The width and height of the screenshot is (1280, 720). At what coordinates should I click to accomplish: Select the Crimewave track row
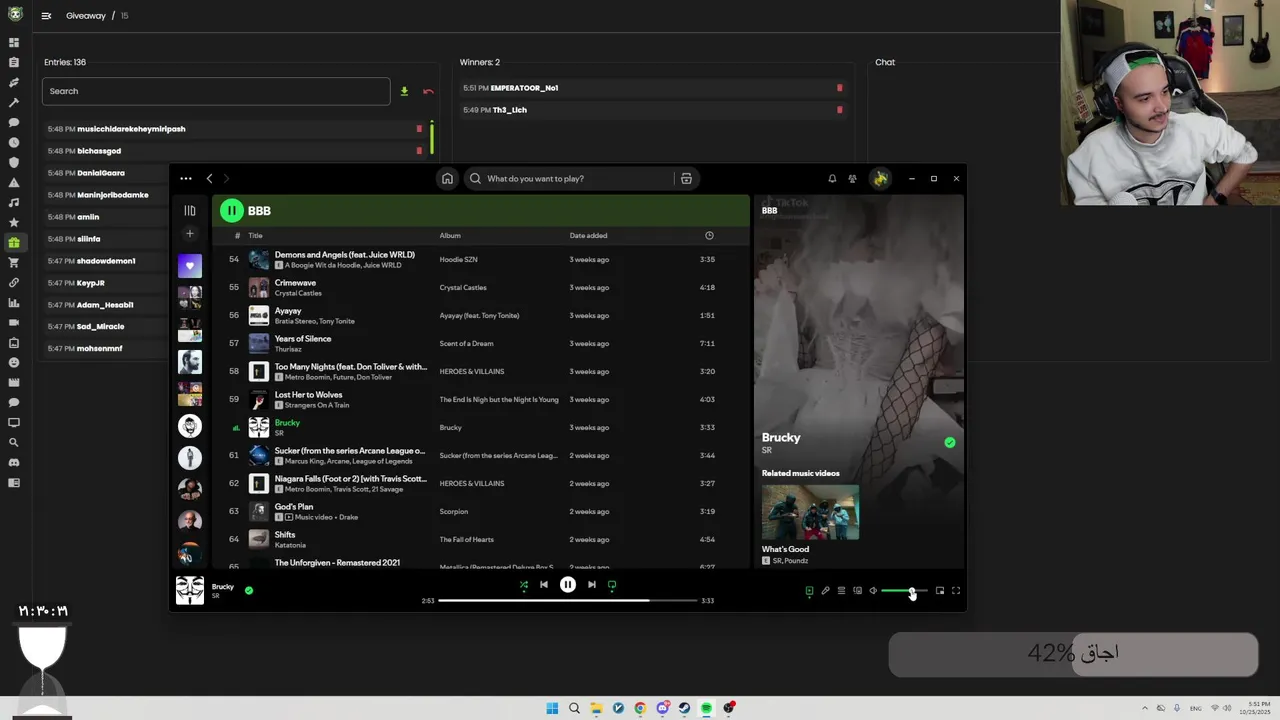(x=480, y=288)
